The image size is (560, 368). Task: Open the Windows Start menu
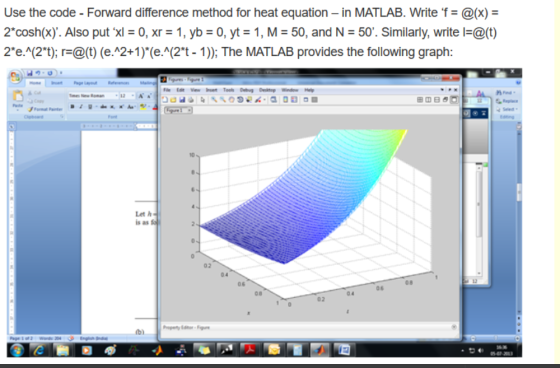17,350
